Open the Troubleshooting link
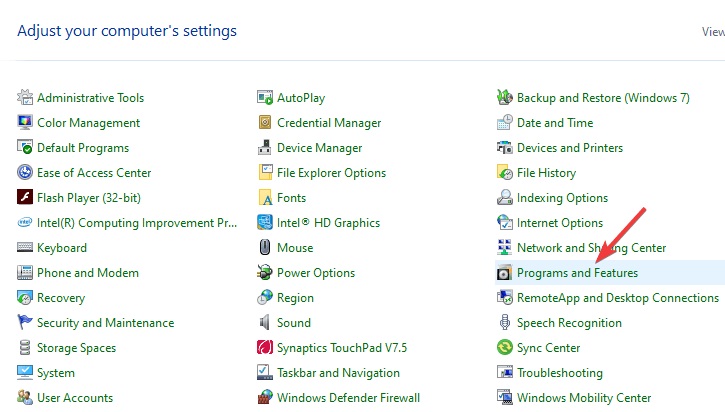725x412 pixels. tap(560, 373)
